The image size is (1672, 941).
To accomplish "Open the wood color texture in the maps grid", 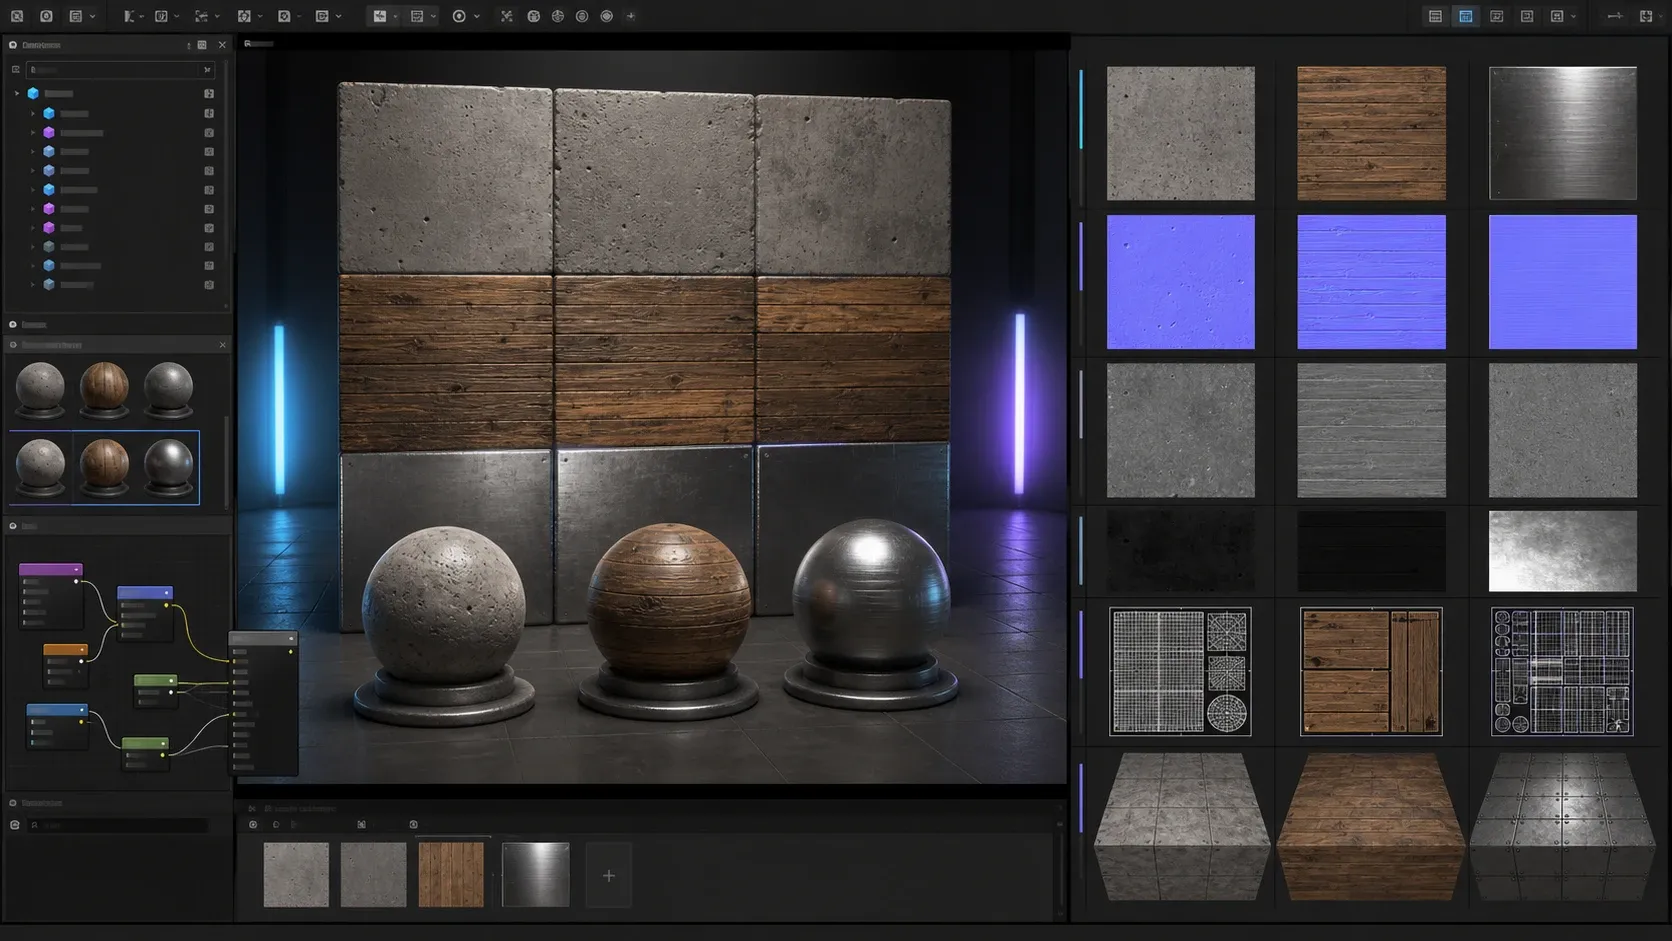I will point(1371,133).
